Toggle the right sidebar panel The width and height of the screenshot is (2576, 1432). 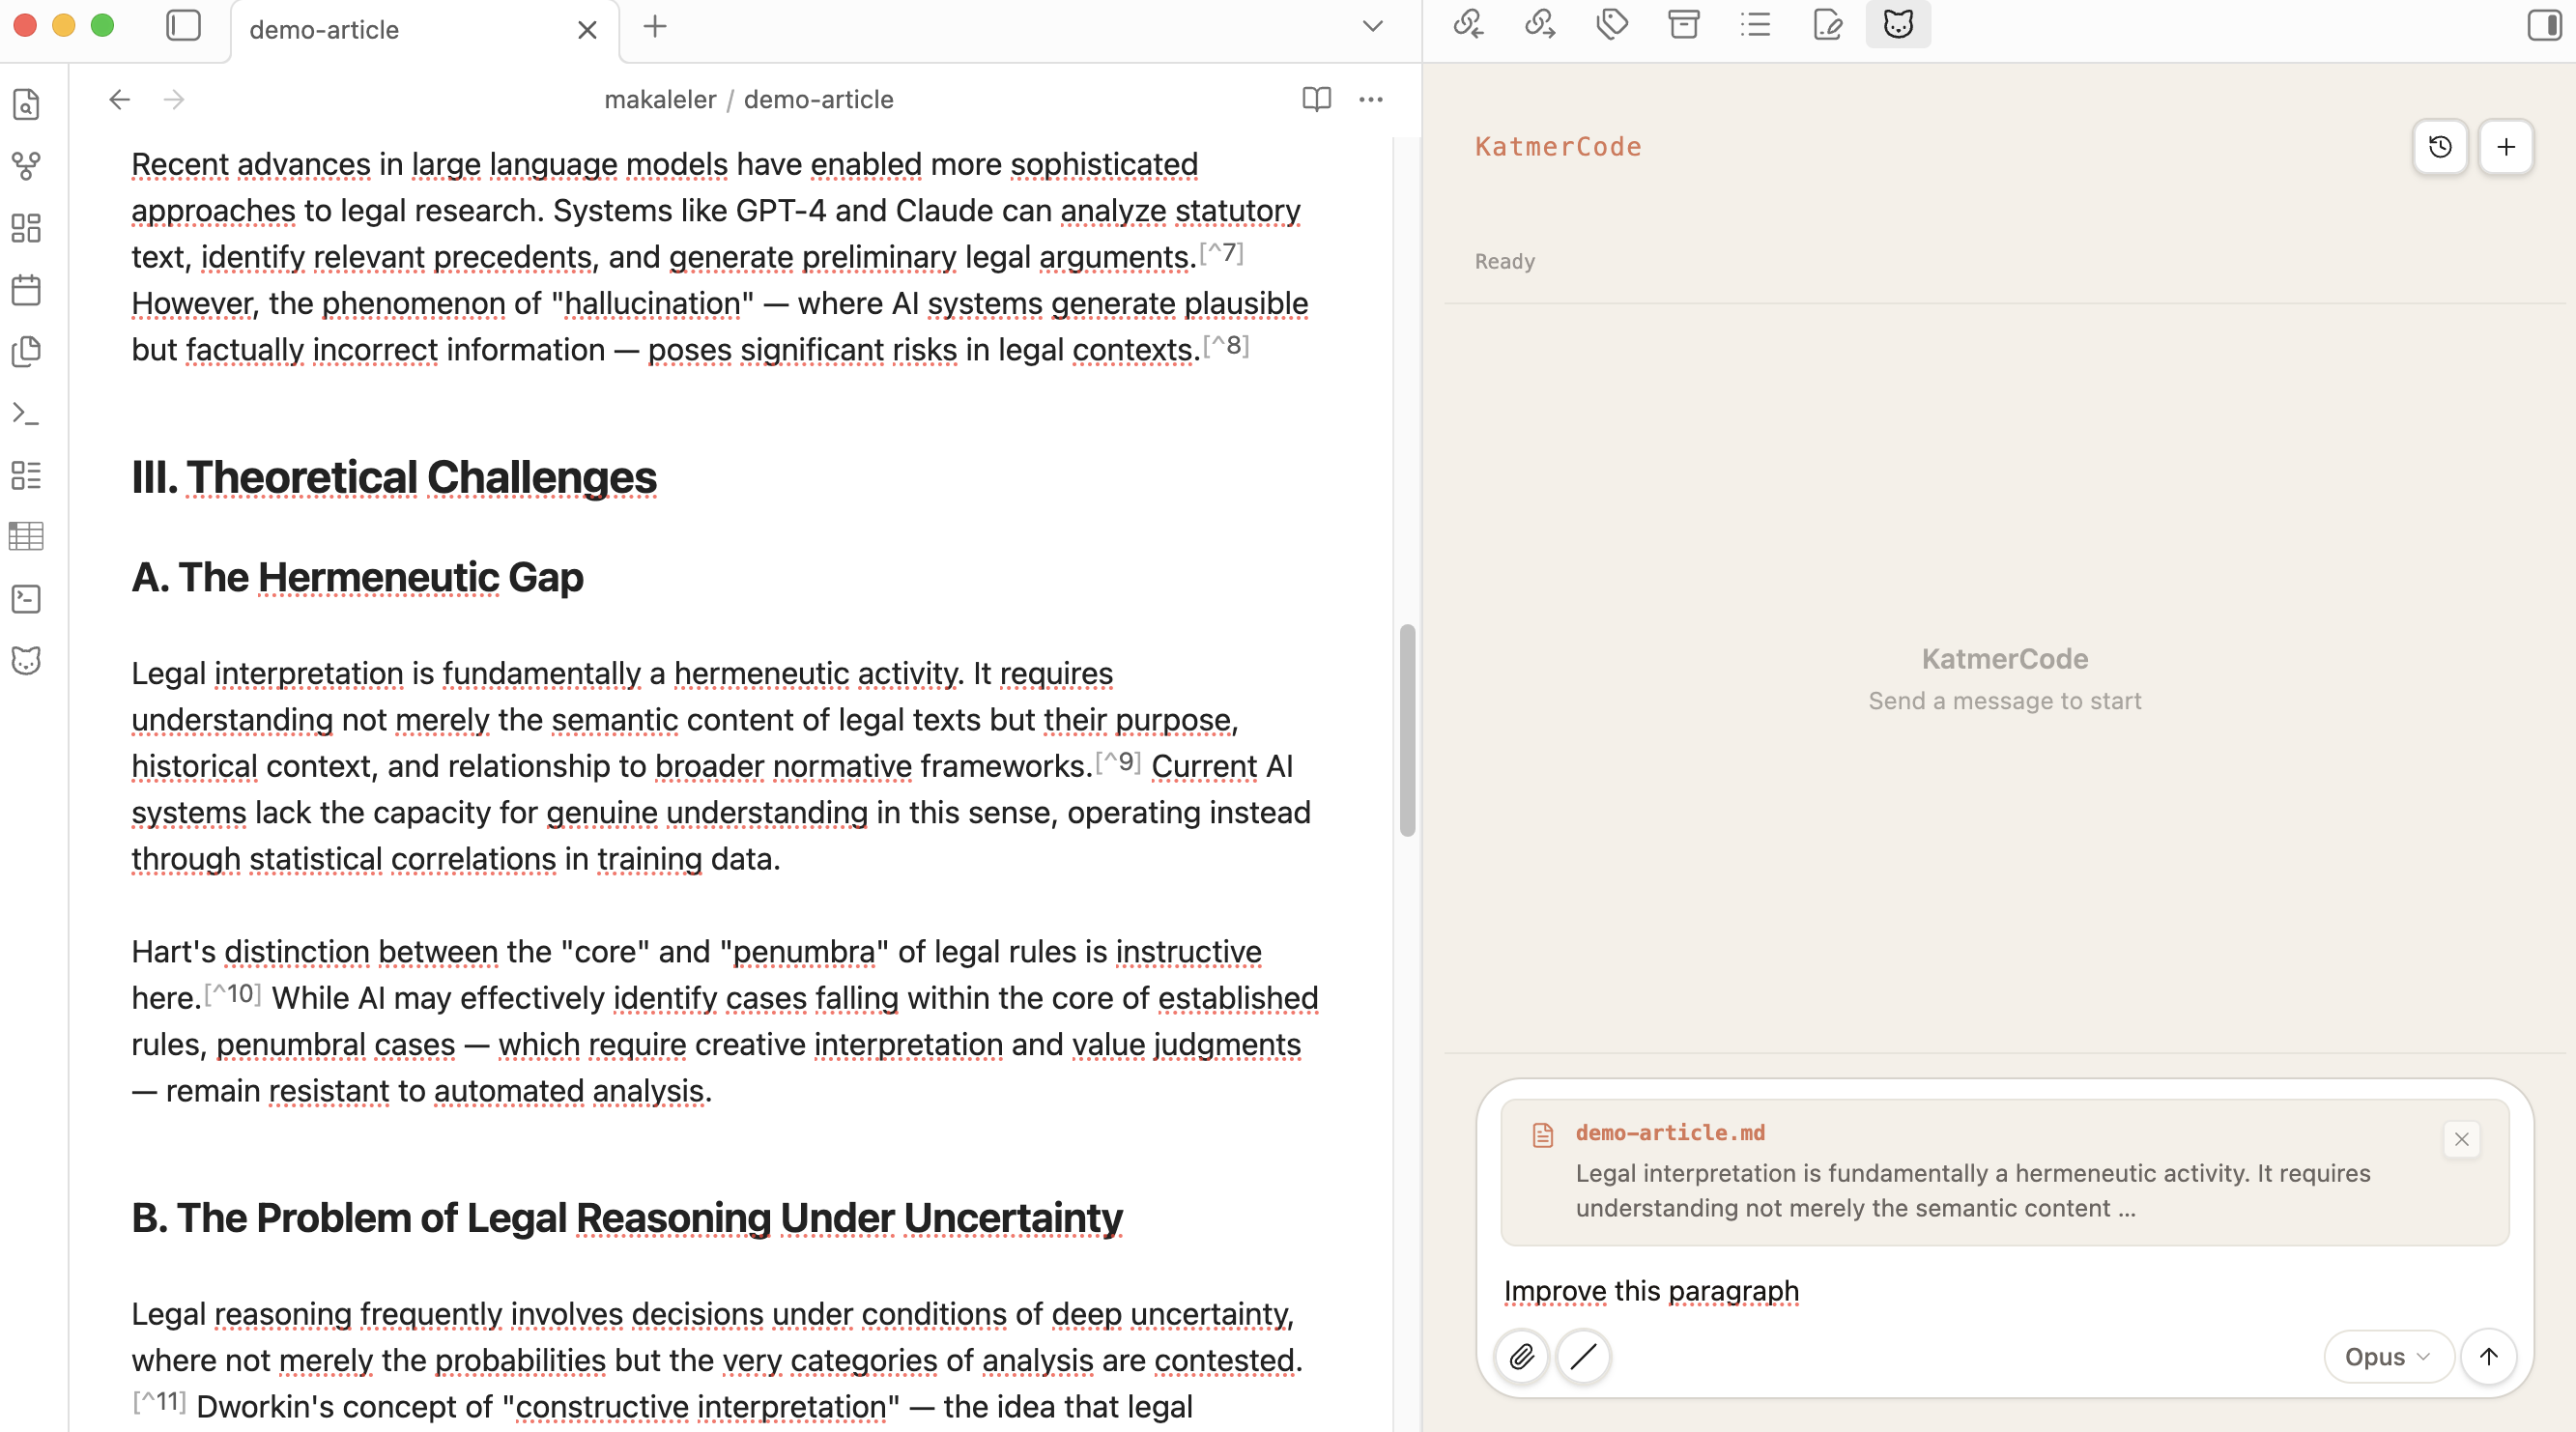tap(2543, 24)
